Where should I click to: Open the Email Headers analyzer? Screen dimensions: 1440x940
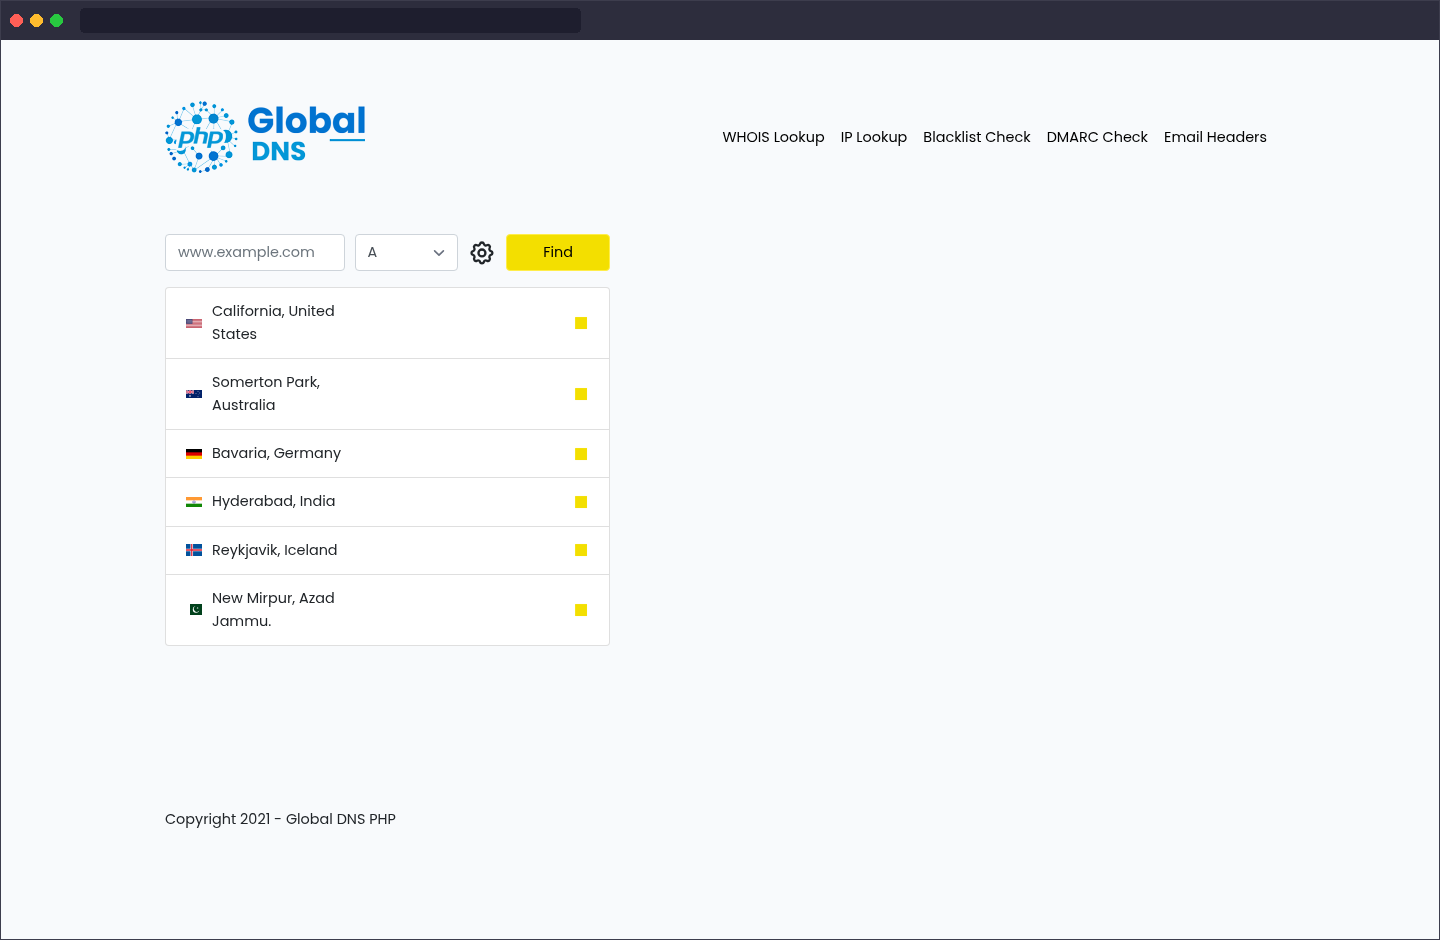tap(1215, 137)
